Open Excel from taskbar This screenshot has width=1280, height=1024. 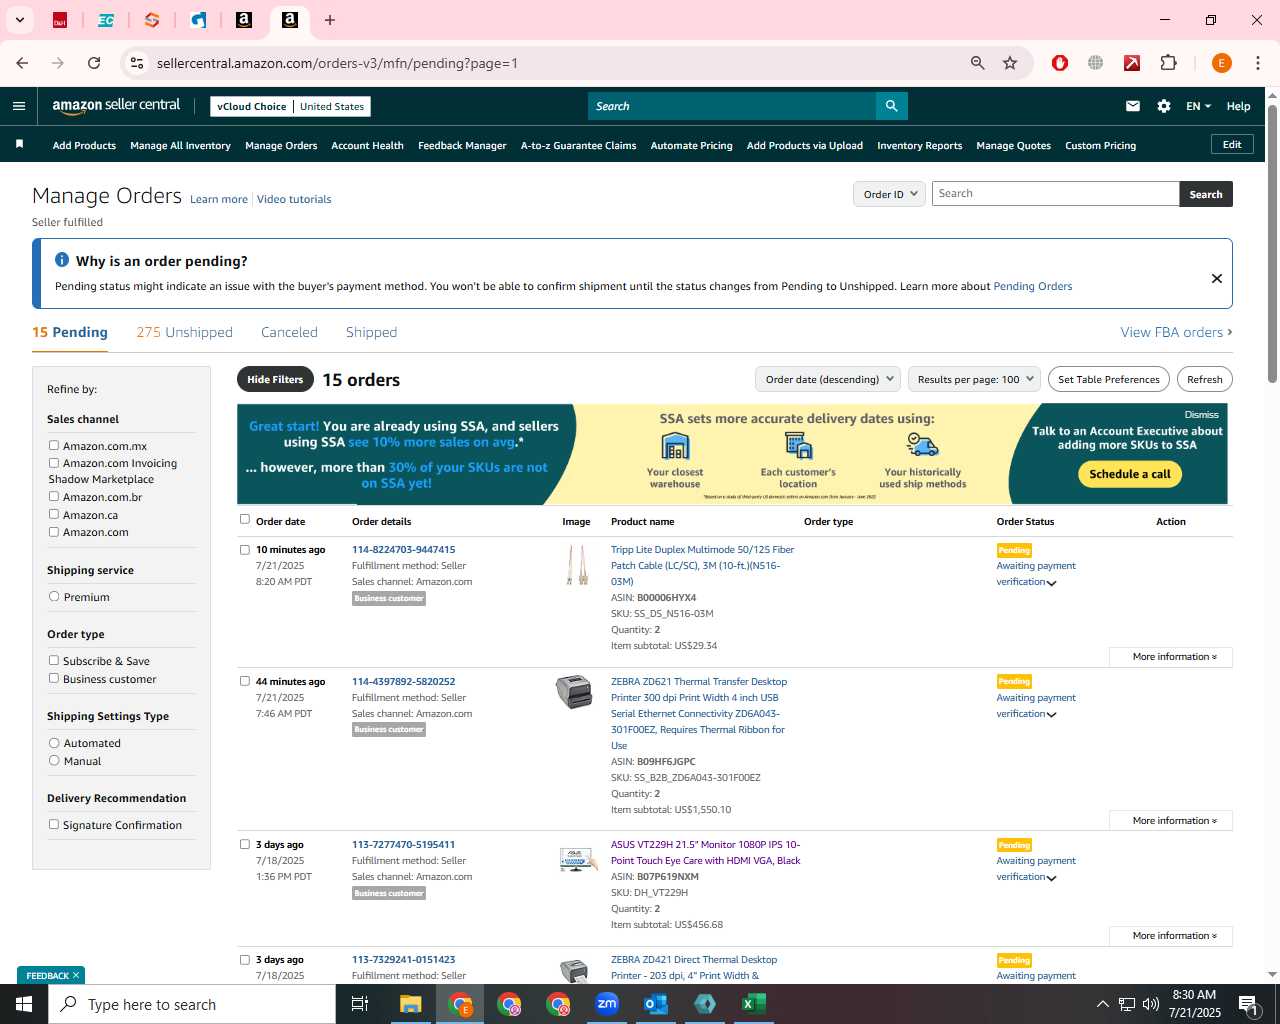(x=754, y=1004)
